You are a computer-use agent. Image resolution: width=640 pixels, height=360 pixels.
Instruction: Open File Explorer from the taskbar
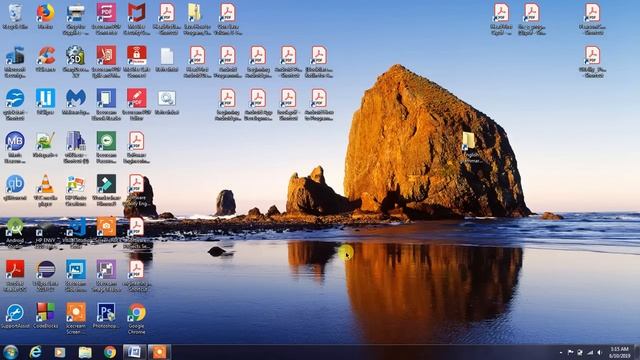85,352
